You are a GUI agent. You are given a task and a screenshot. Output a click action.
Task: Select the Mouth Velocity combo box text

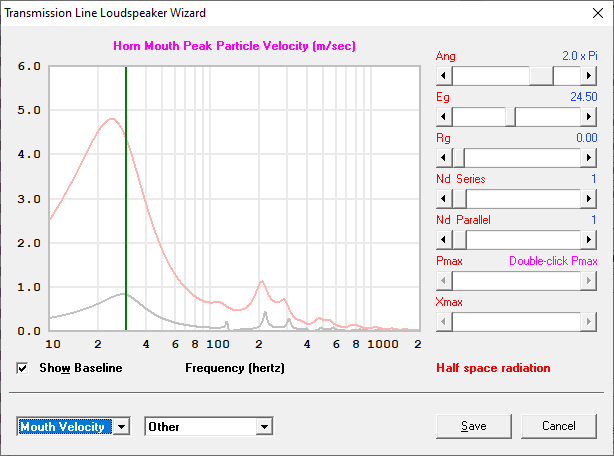65,427
